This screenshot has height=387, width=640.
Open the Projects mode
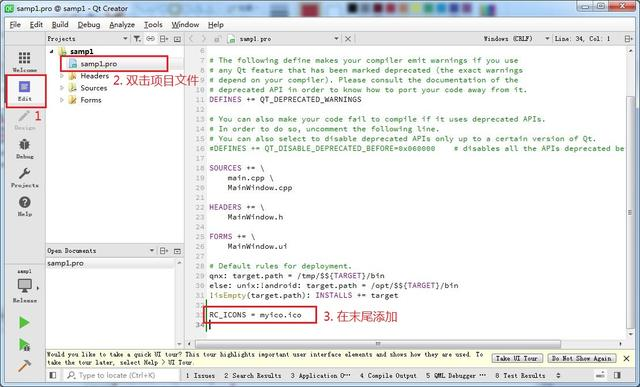pyautogui.click(x=24, y=177)
